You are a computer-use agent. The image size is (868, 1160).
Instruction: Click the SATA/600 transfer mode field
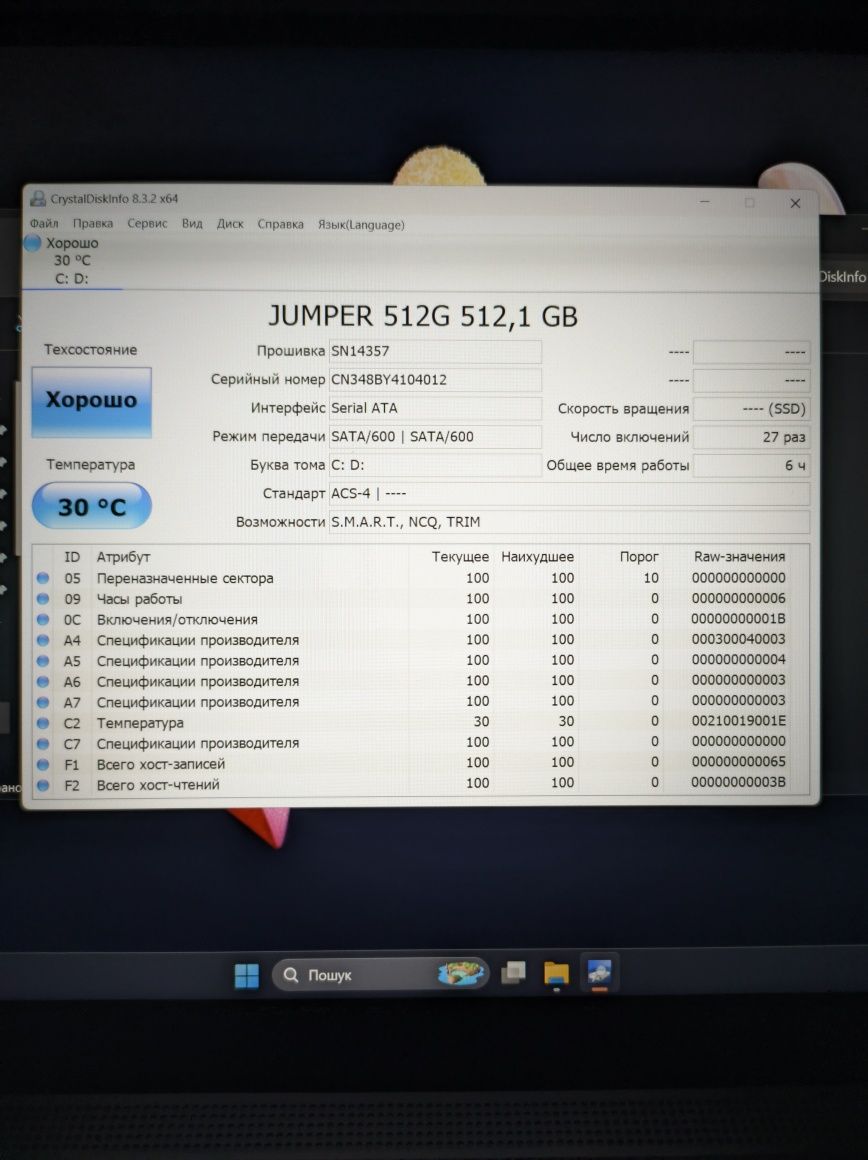click(x=435, y=436)
